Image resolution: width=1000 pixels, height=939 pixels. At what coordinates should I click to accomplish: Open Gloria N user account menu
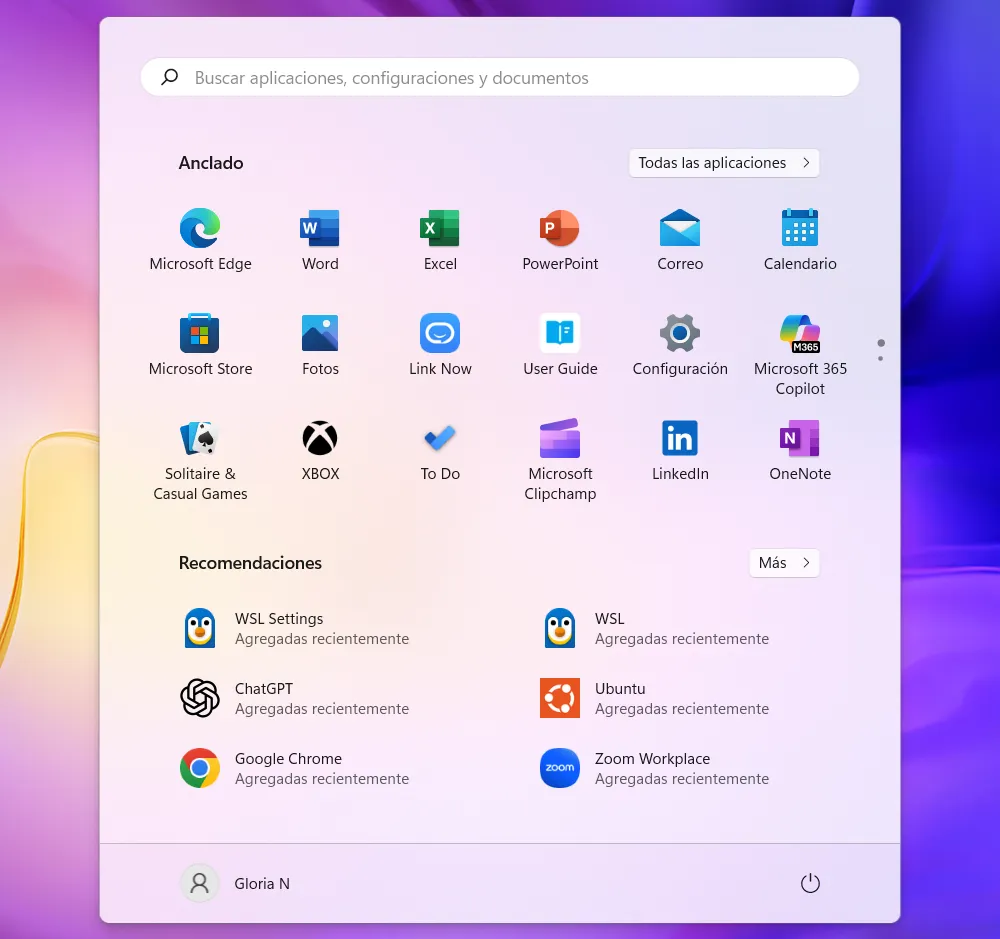(236, 884)
